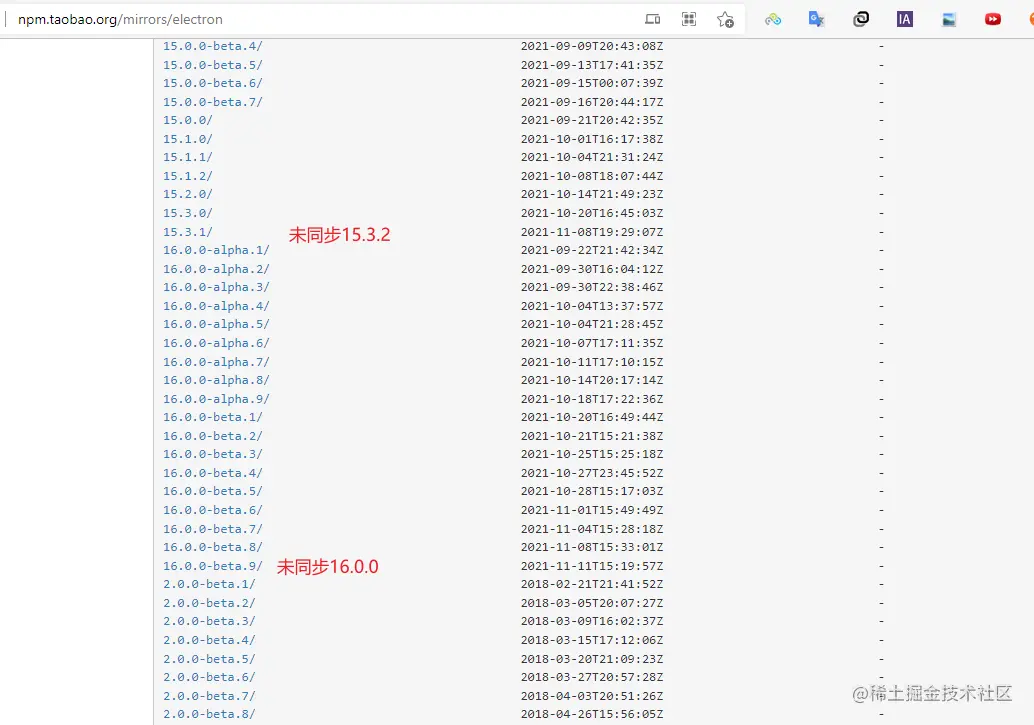Select the timestamp 2021-10-20T16:49:44Z
This screenshot has height=725, width=1034.
(x=592, y=417)
